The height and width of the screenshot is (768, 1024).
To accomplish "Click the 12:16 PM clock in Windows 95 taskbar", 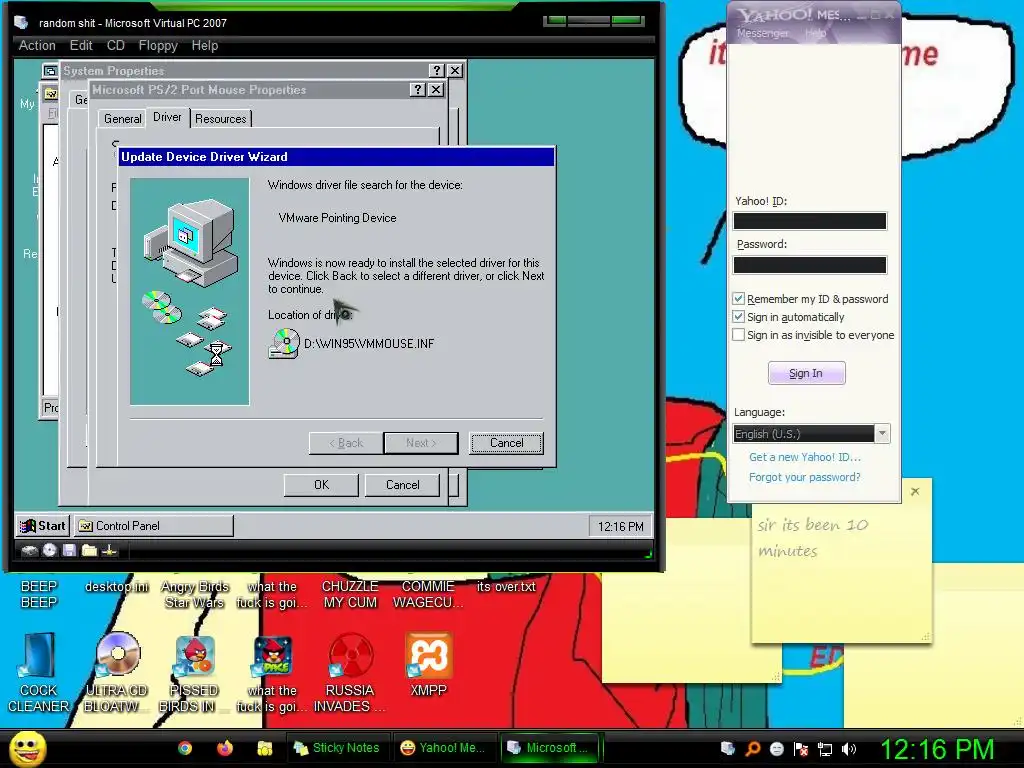I will click(620, 526).
